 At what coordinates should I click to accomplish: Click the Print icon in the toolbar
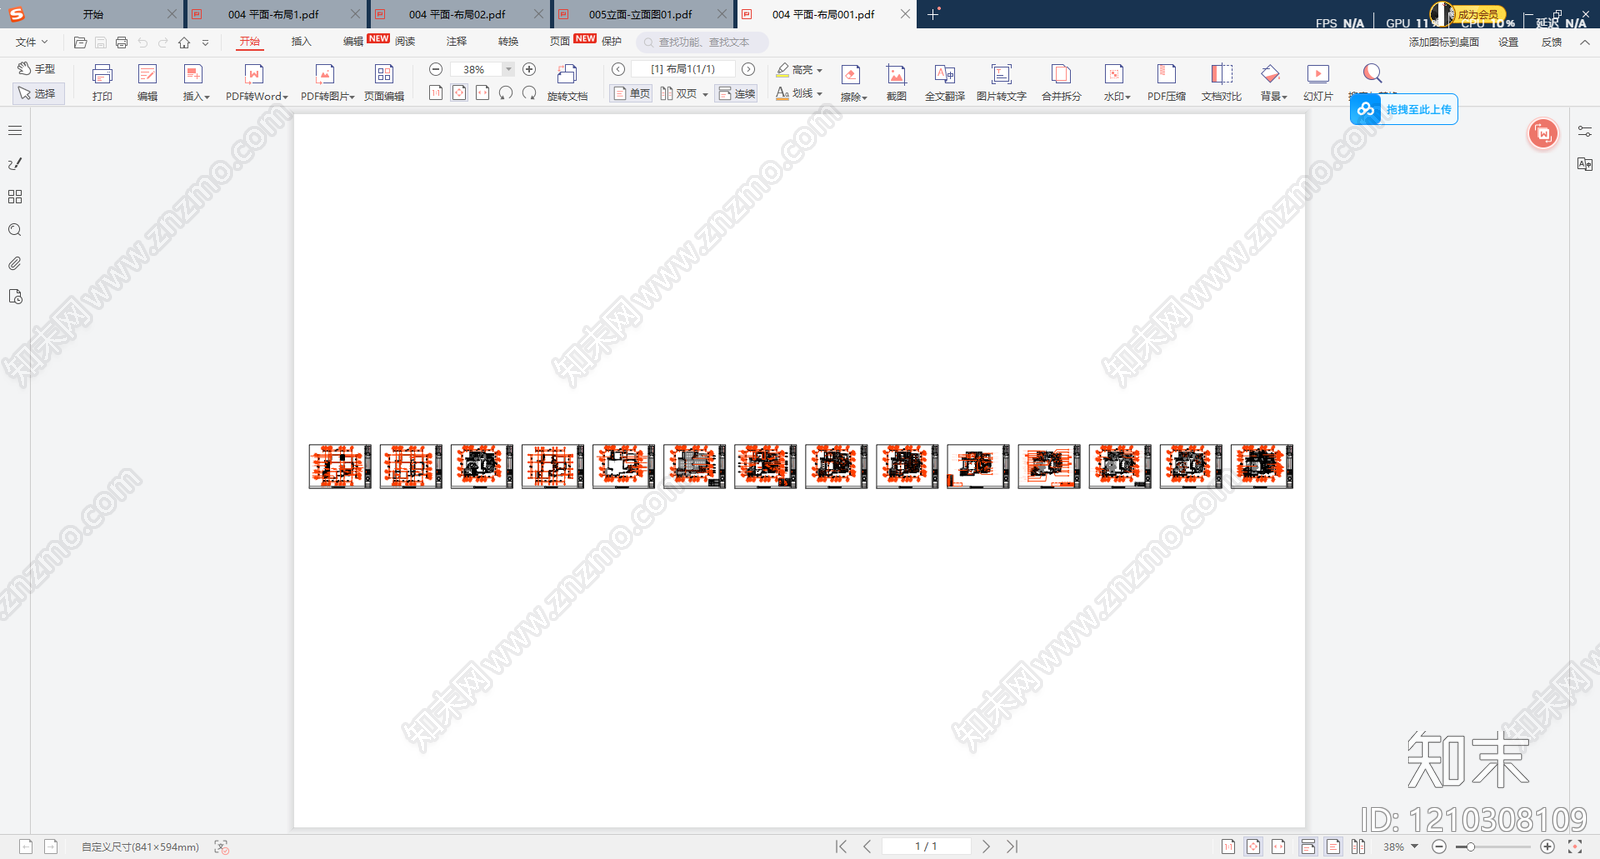tap(102, 82)
